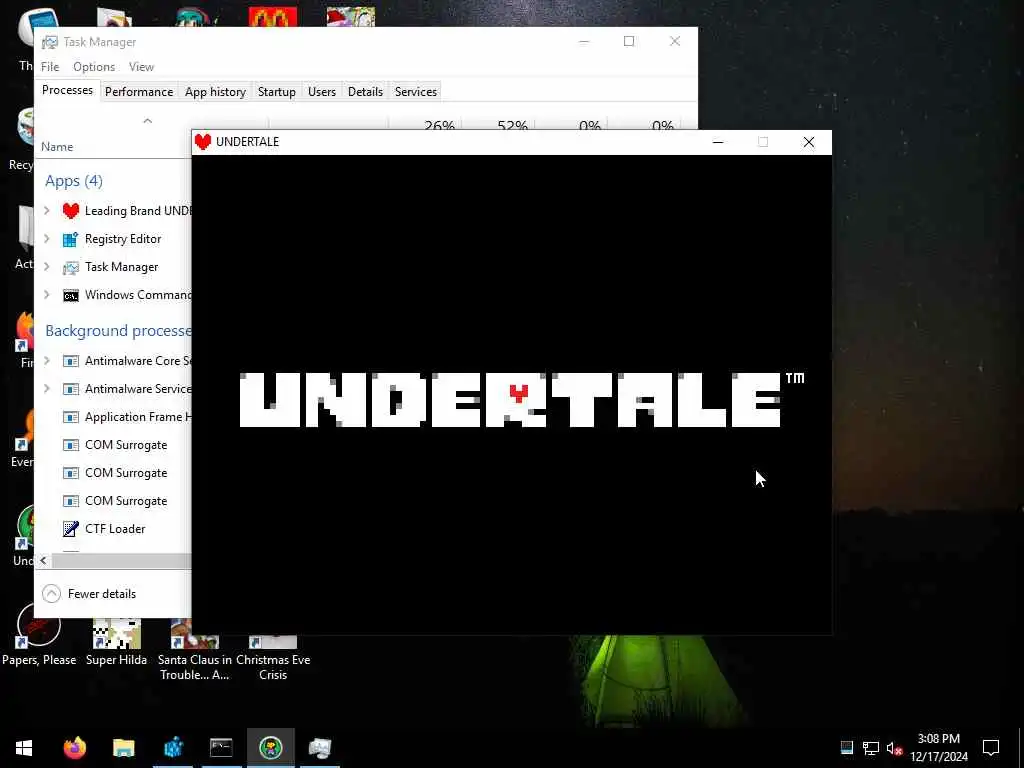The height and width of the screenshot is (768, 1024).
Task: Click the Apps (4) group header
Action: [74, 181]
